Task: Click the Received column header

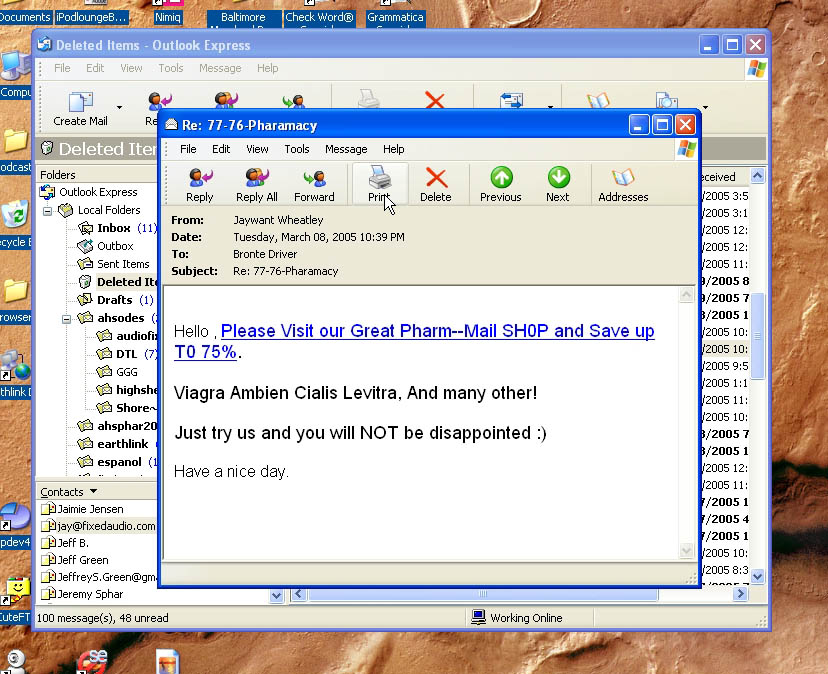Action: click(x=724, y=176)
